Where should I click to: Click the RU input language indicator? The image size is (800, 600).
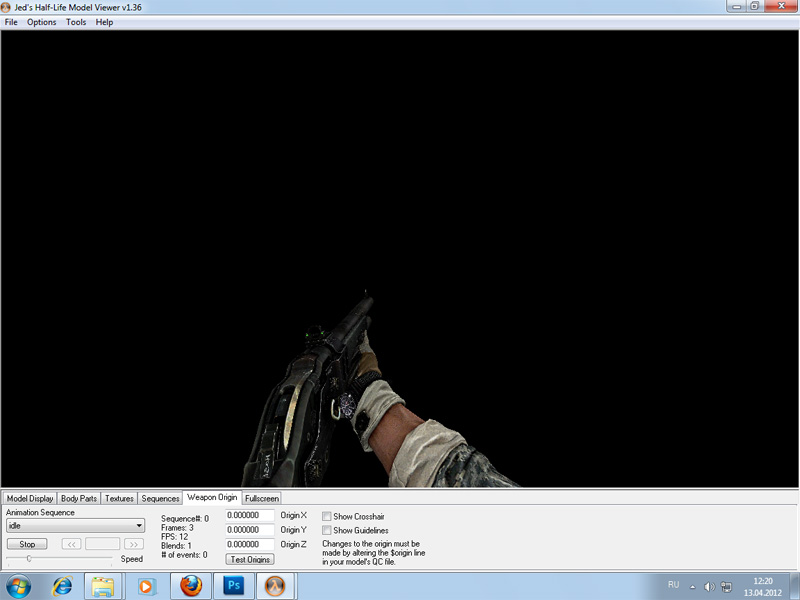click(x=673, y=584)
